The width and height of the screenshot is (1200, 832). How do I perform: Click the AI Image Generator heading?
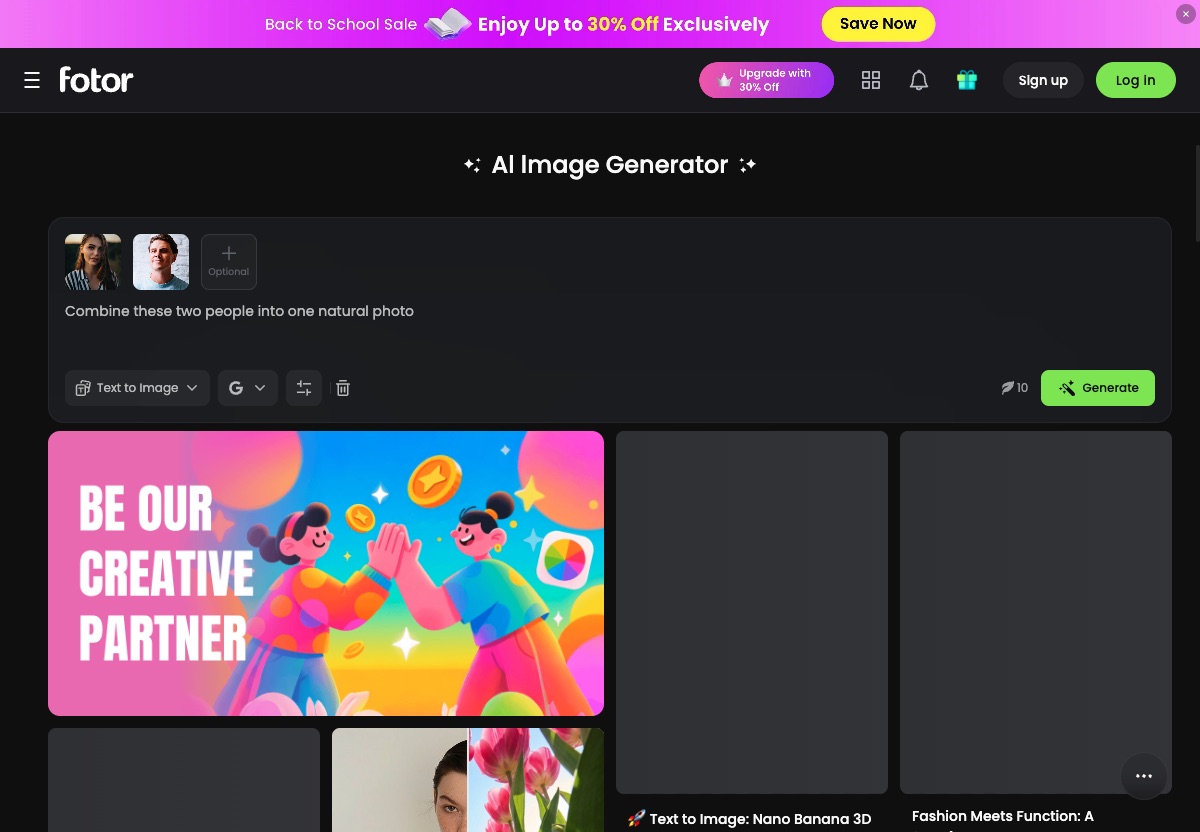pos(610,165)
